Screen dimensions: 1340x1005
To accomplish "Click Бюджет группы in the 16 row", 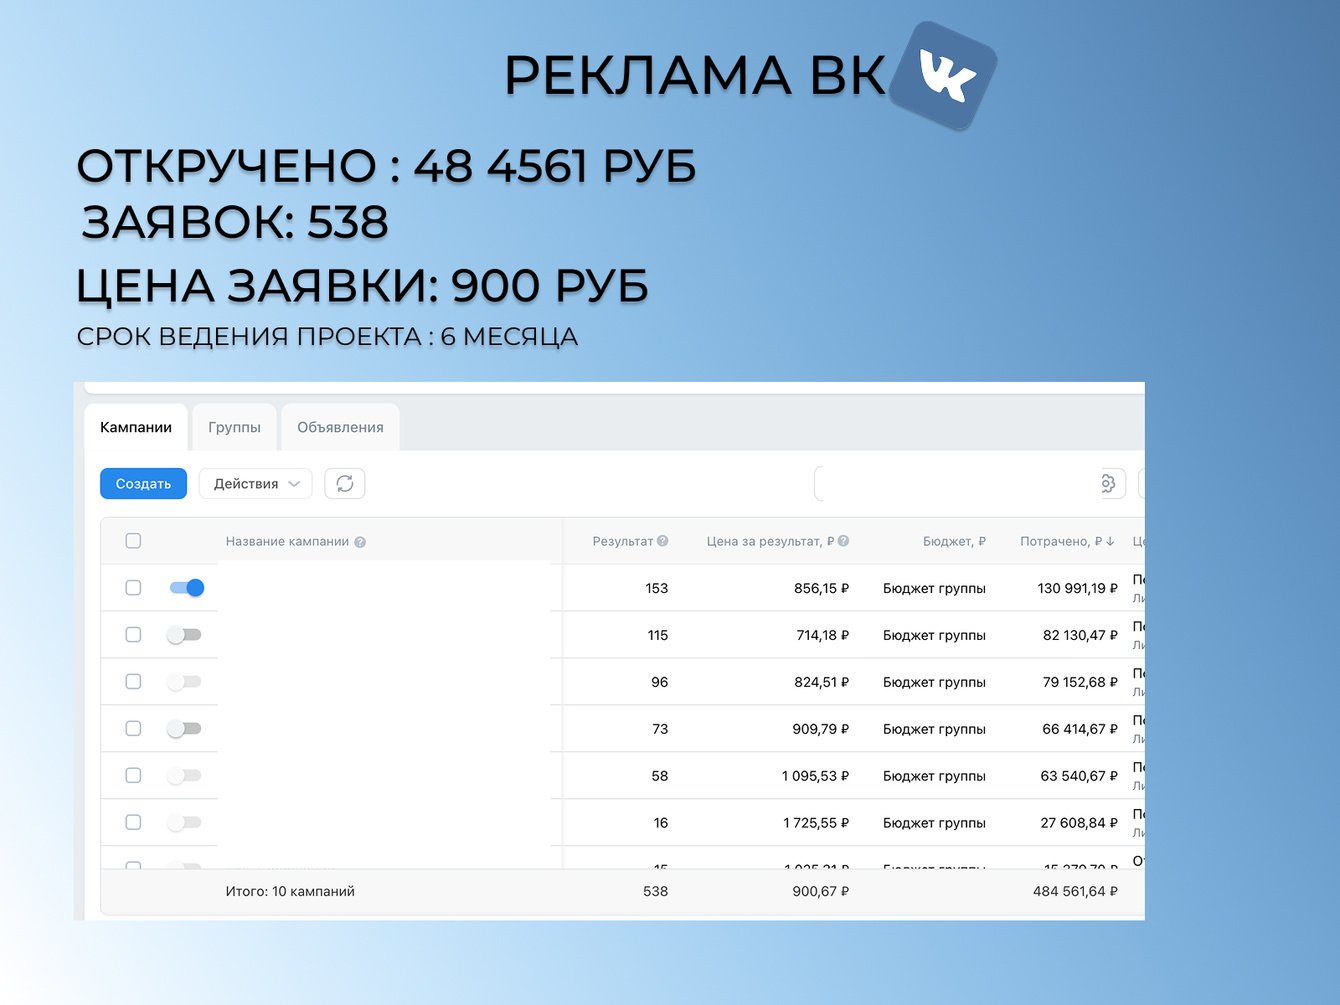I will click(x=934, y=823).
